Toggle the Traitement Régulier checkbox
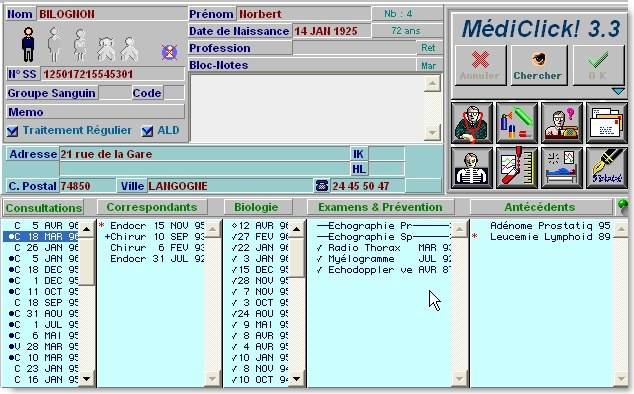The height and width of the screenshot is (394, 634). [x=13, y=131]
